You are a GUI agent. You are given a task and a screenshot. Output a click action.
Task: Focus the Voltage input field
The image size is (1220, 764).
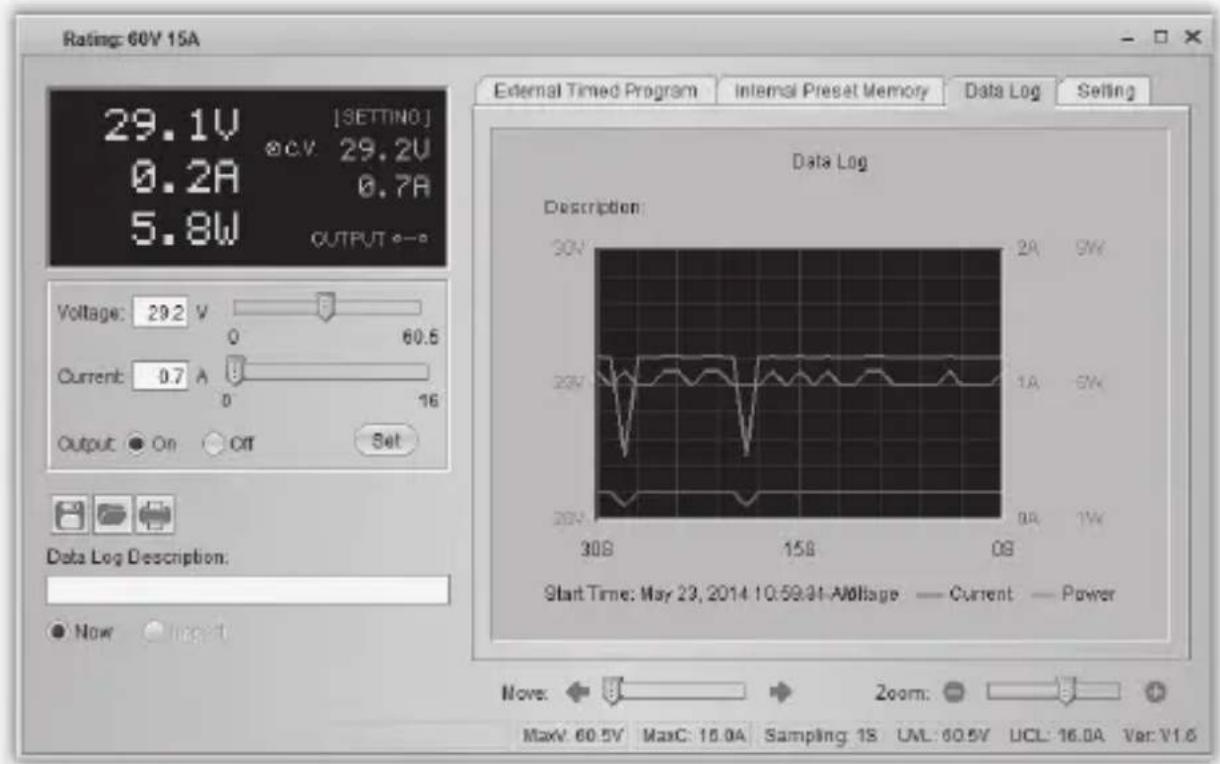pyautogui.click(x=161, y=311)
